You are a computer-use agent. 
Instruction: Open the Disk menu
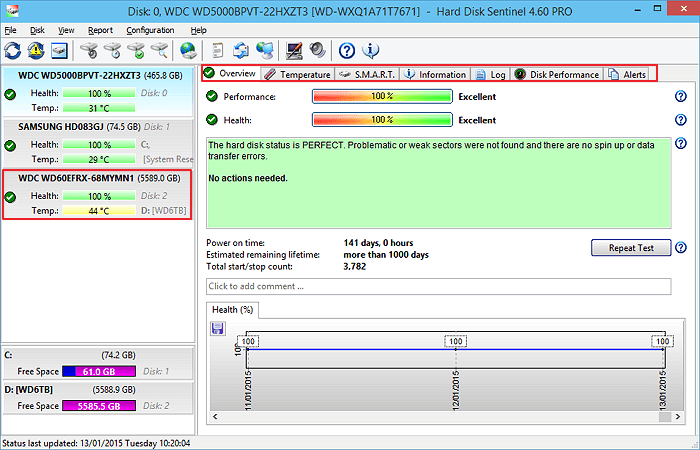tap(37, 31)
